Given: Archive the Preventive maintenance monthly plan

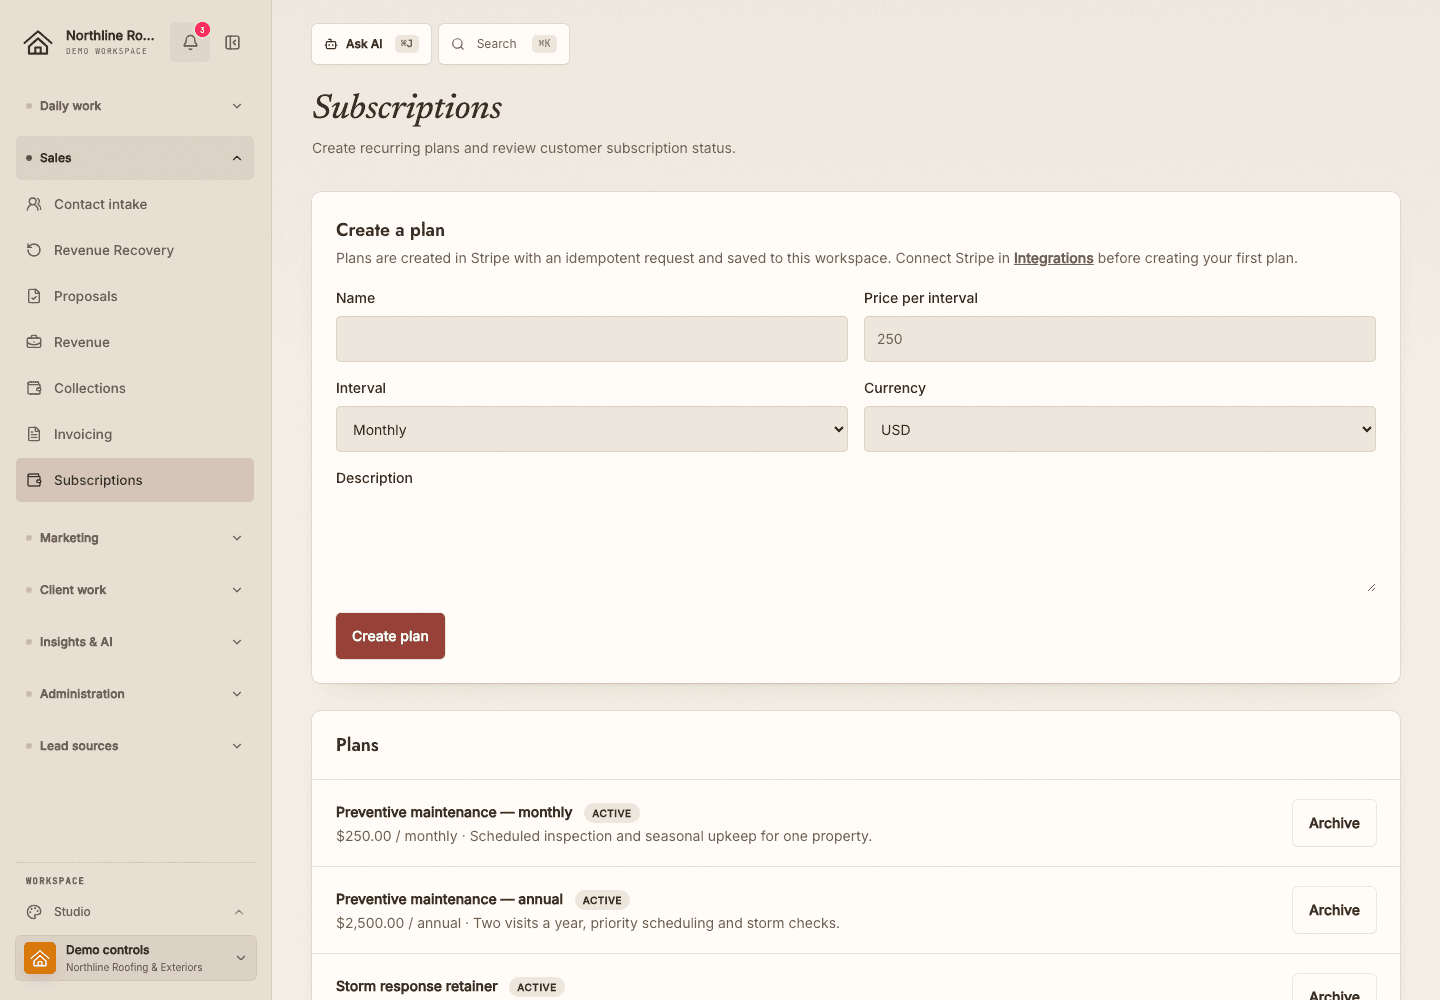Looking at the screenshot, I should point(1334,823).
